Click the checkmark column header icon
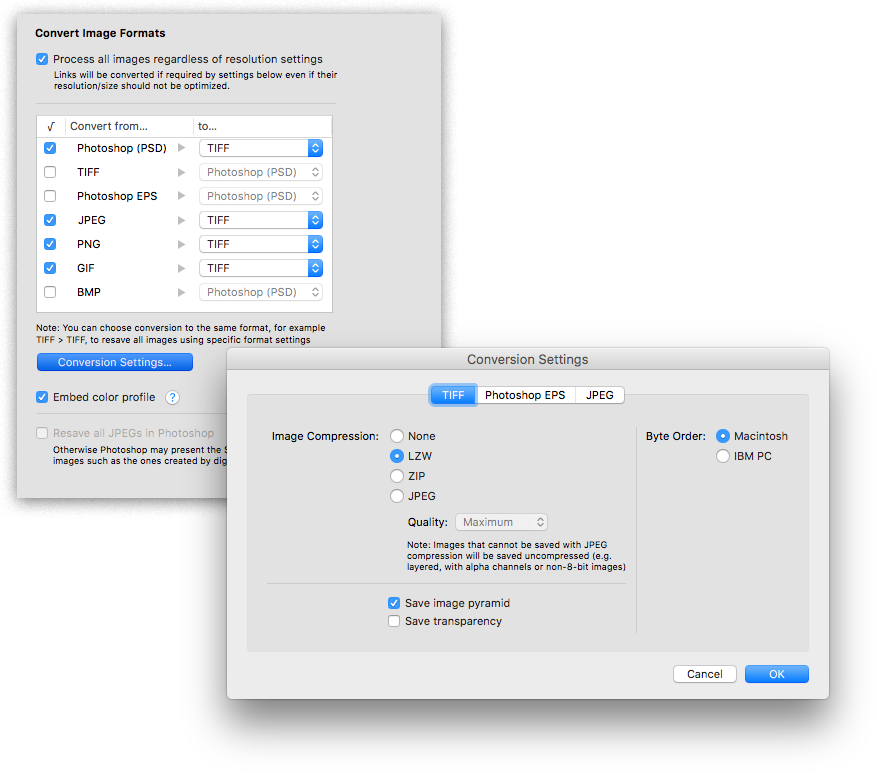Image resolution: width=877 pixels, height=773 pixels. click(x=50, y=127)
